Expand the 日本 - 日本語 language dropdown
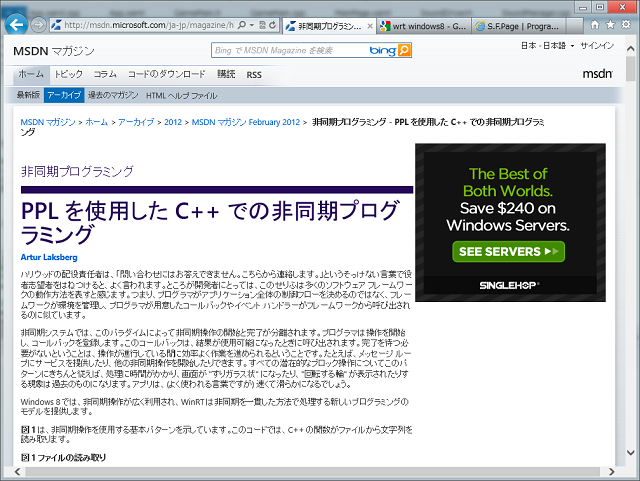640x481 pixels. coord(548,46)
